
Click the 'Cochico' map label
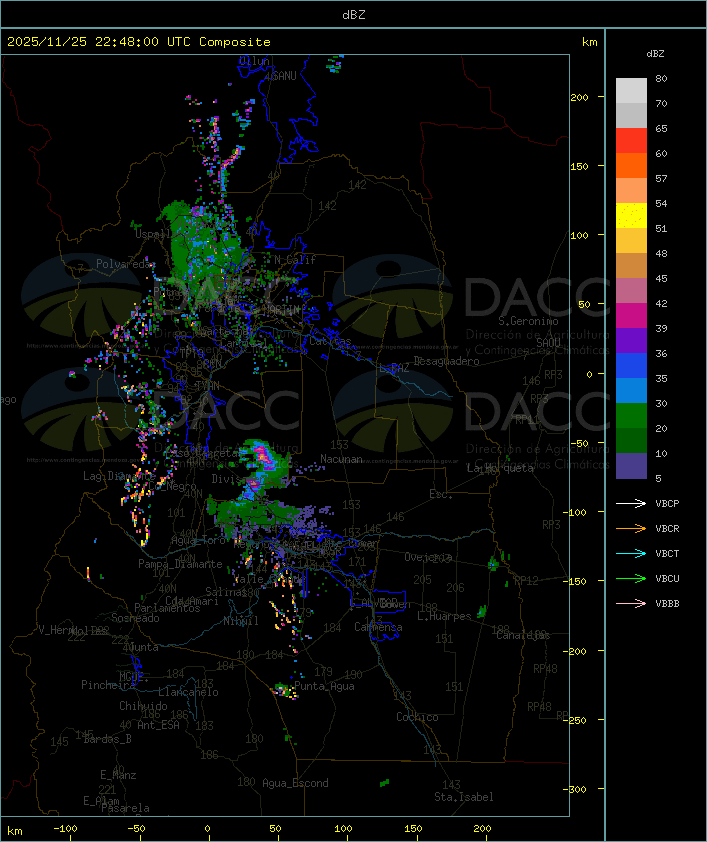point(417,717)
